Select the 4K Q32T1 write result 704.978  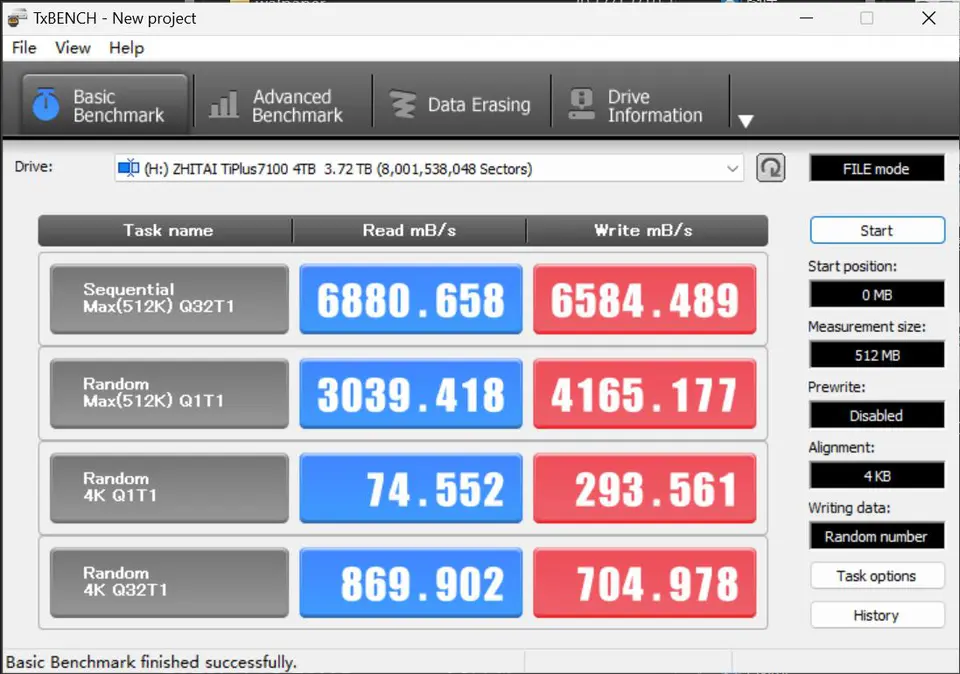pos(645,583)
